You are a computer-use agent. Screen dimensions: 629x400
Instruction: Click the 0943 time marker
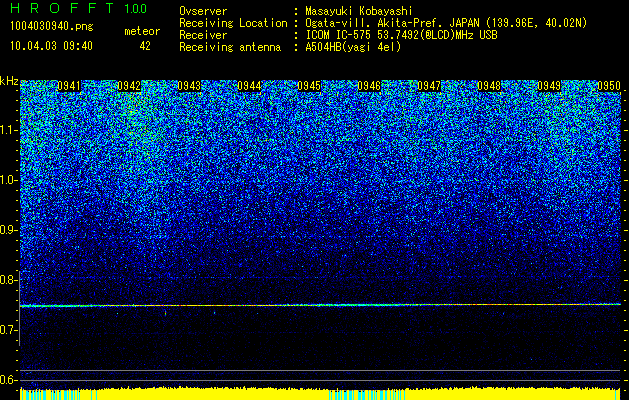(x=189, y=86)
